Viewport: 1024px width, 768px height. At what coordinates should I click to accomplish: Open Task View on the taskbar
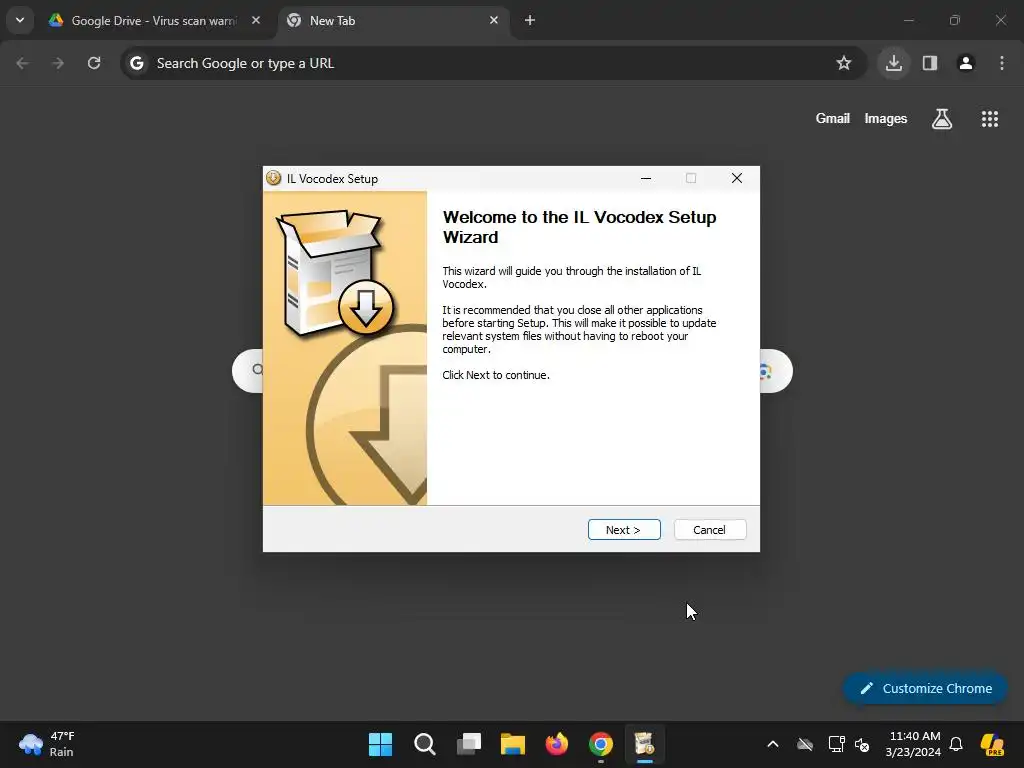click(469, 744)
